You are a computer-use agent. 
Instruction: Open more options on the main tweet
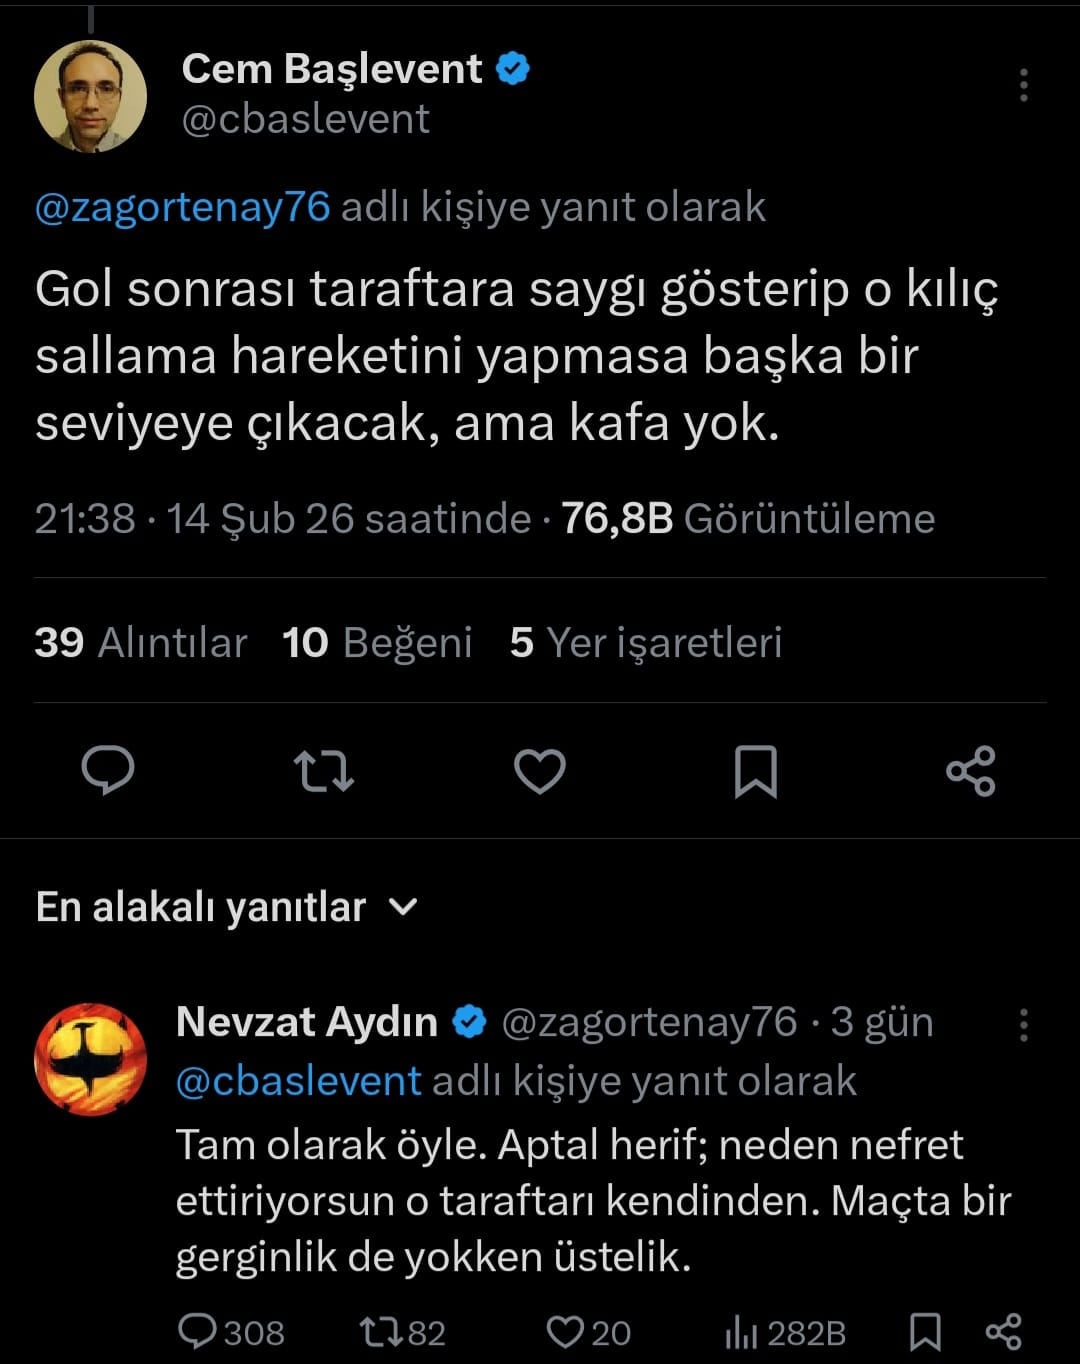(x=1023, y=86)
